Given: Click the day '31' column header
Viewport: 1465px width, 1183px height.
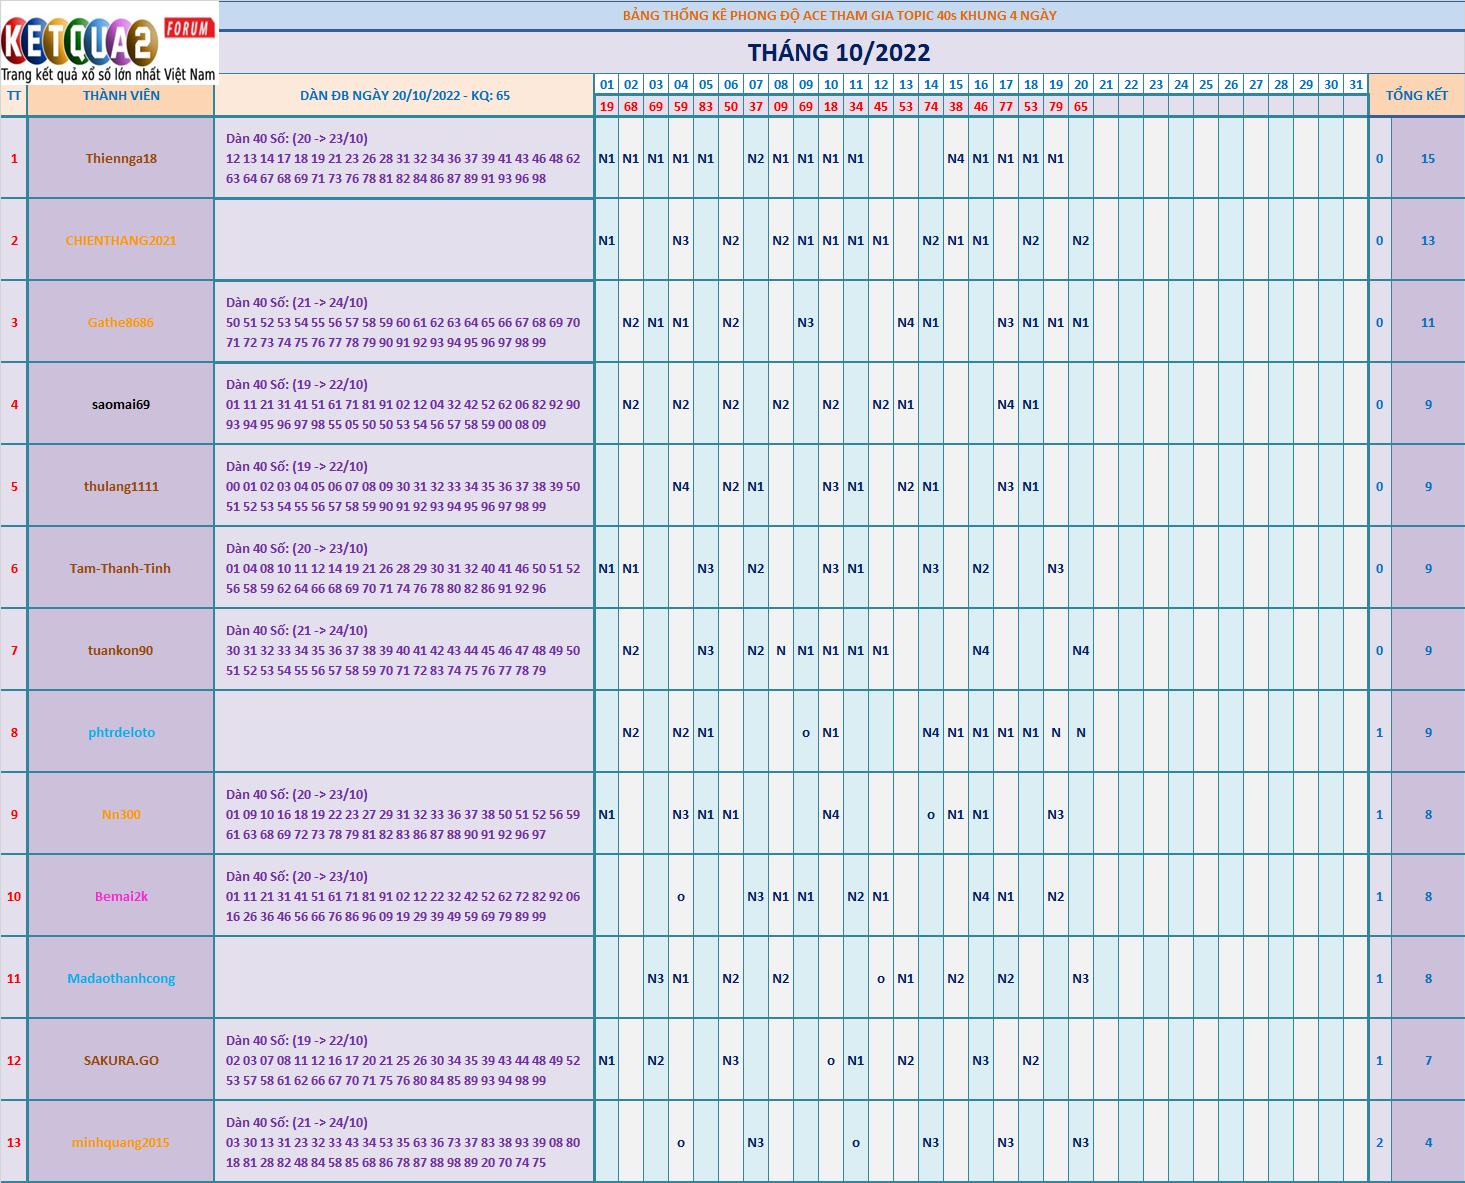Looking at the screenshot, I should pyautogui.click(x=1356, y=85).
